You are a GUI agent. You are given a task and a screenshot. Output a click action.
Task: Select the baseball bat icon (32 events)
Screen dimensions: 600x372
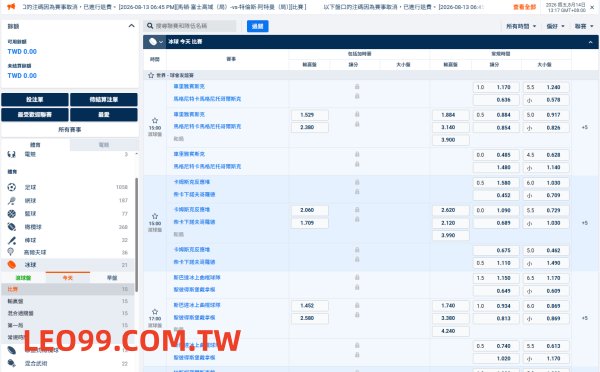pos(11,240)
